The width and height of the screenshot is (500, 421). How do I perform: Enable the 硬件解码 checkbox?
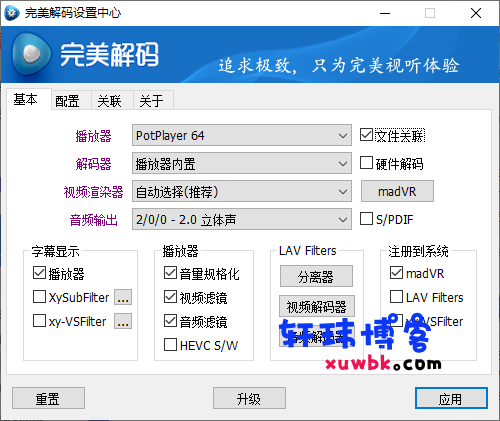[x=366, y=163]
